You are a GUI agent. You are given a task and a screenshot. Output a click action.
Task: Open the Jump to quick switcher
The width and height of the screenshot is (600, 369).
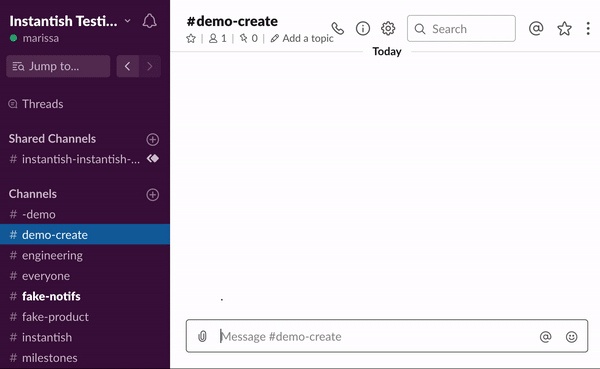tap(58, 66)
